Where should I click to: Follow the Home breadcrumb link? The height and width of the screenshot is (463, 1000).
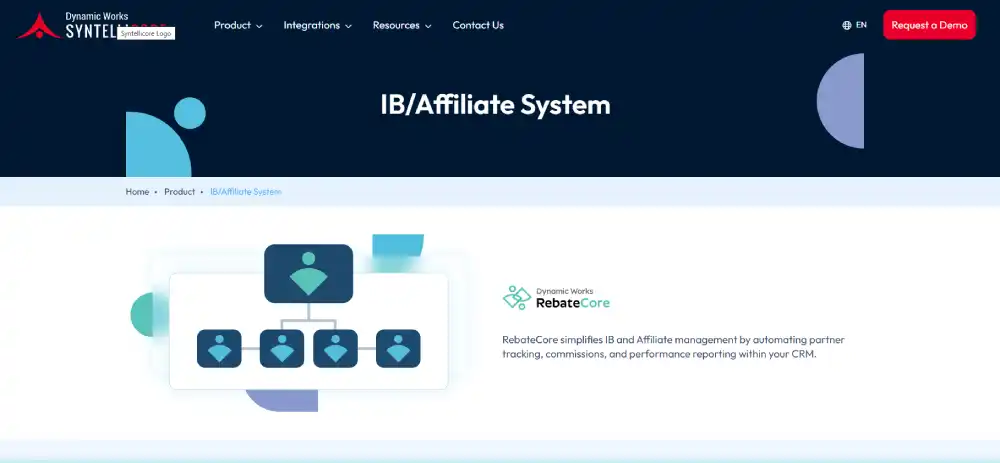pos(137,191)
